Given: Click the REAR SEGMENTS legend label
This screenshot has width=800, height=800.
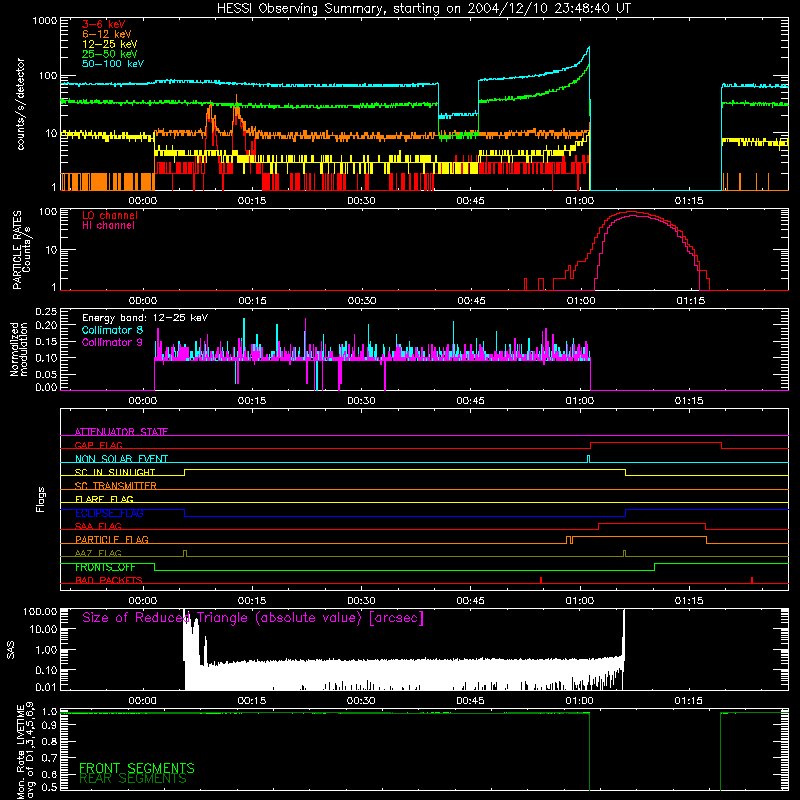Looking at the screenshot, I should [133, 778].
